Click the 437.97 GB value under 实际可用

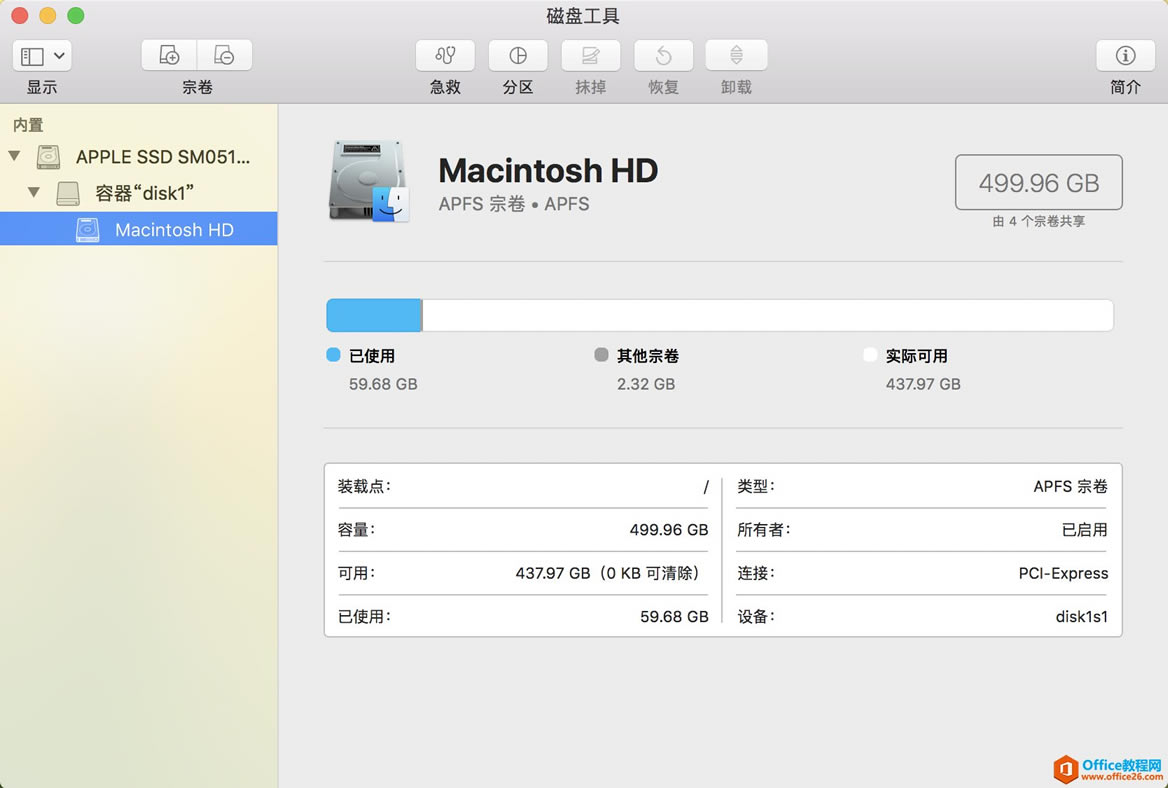pyautogui.click(x=923, y=384)
